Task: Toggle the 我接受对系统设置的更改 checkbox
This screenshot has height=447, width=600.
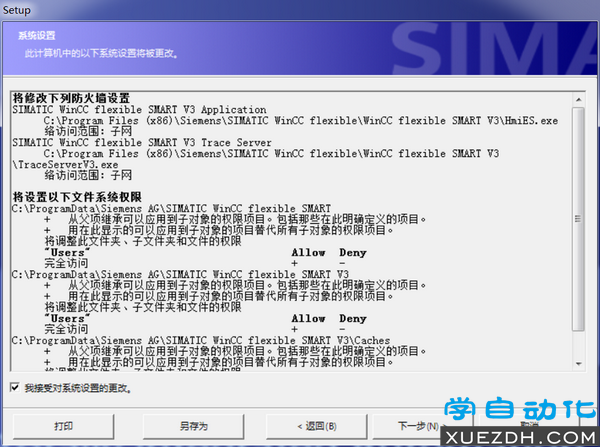Action: [15, 388]
